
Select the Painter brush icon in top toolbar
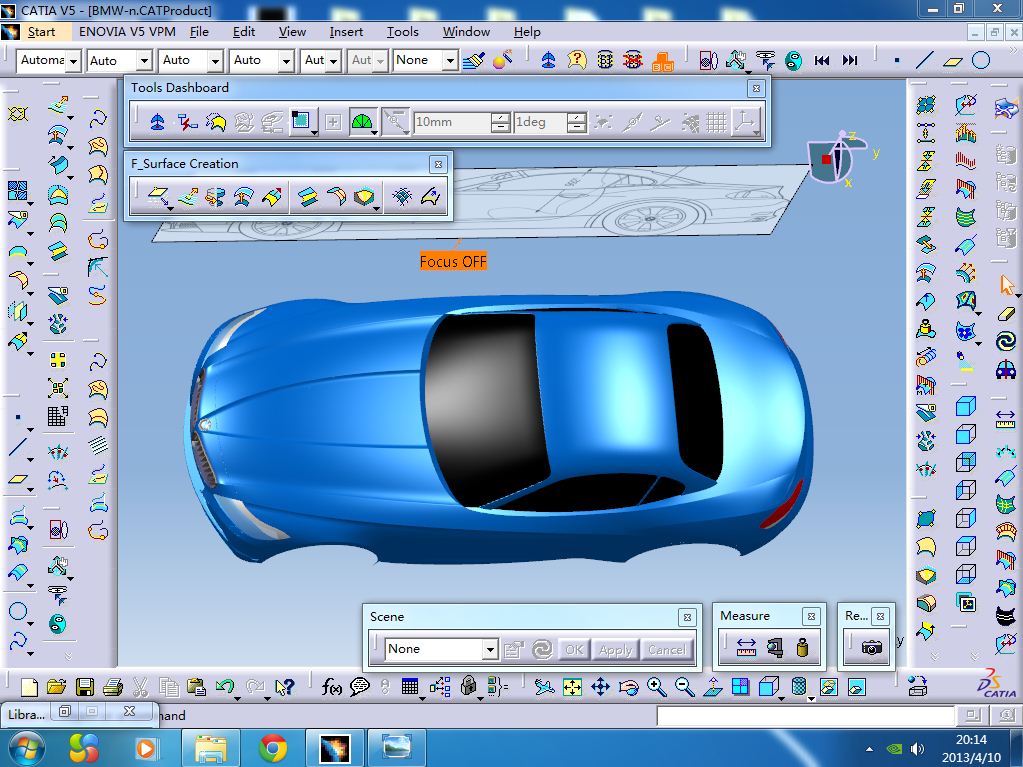[474, 61]
